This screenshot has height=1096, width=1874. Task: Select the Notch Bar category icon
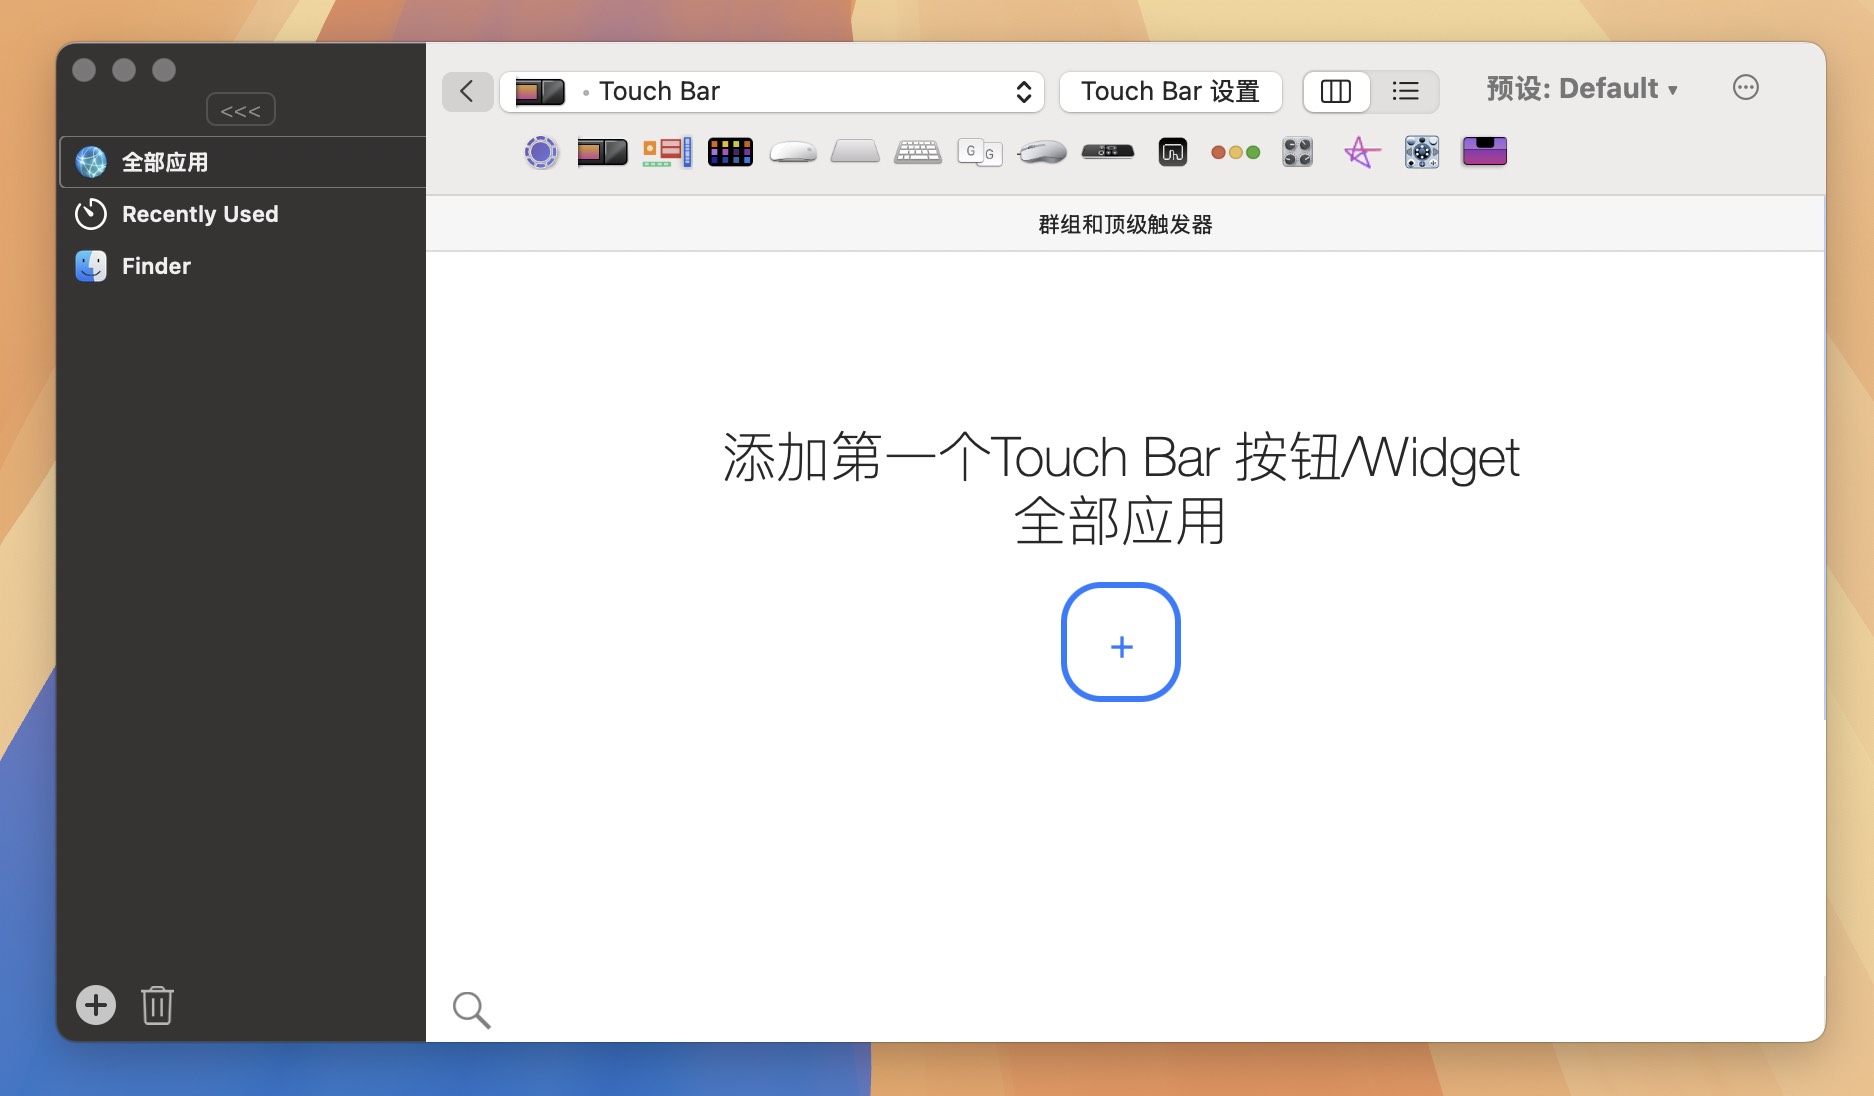(x=1484, y=152)
